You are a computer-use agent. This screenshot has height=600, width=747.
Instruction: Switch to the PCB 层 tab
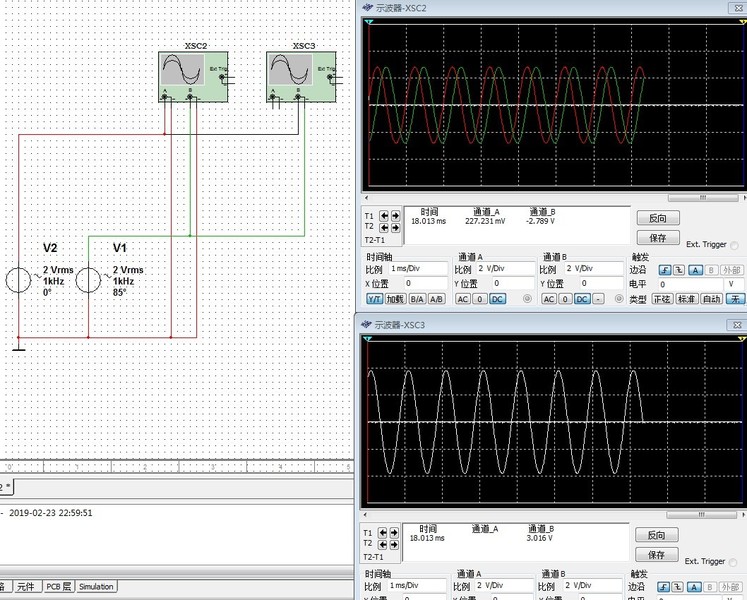pos(57,587)
